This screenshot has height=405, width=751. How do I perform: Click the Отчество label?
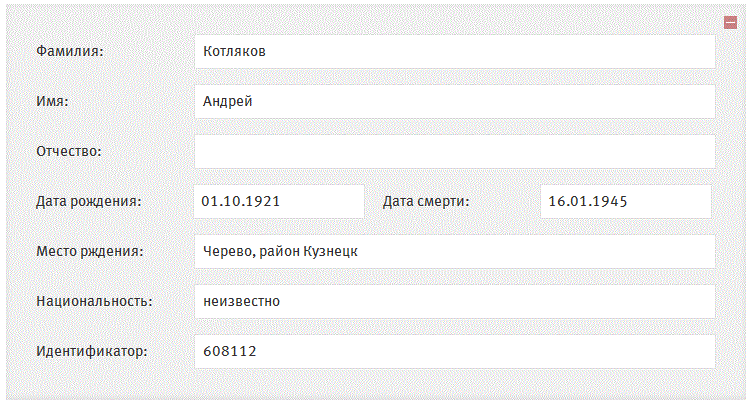(69, 151)
